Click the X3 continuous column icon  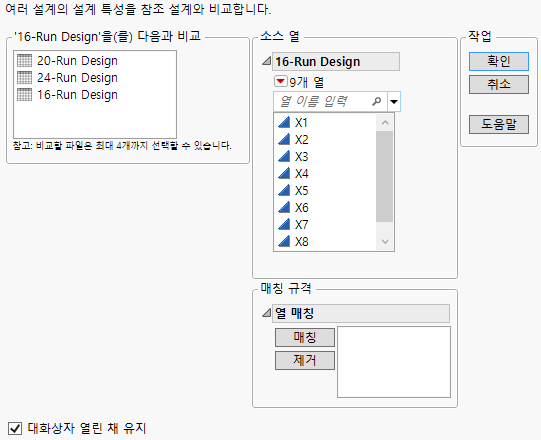(284, 156)
